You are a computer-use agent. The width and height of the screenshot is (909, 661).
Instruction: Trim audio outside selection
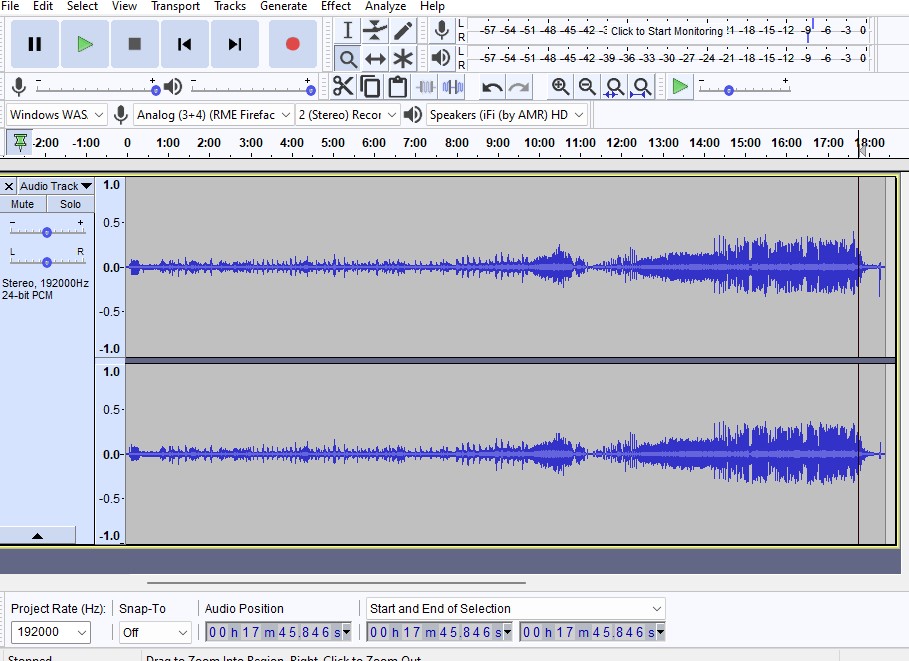pyautogui.click(x=425, y=87)
